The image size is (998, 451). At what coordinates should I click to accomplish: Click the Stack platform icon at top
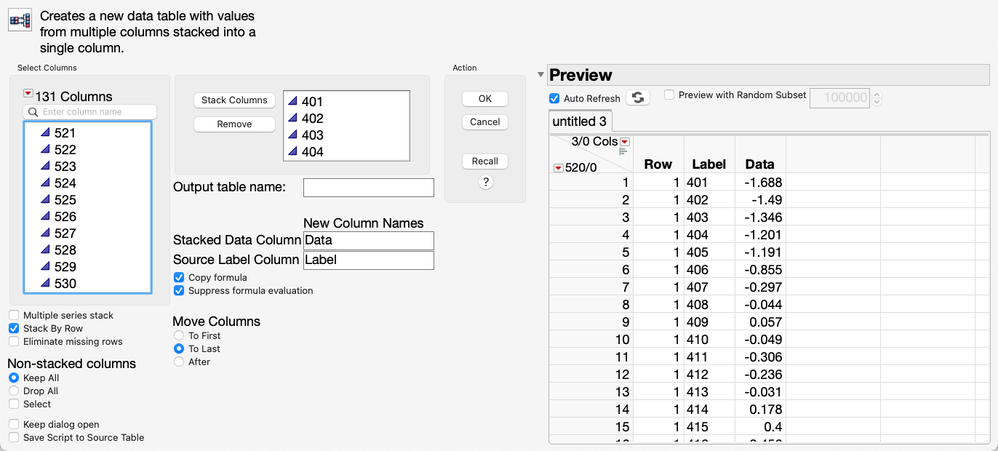[x=20, y=20]
